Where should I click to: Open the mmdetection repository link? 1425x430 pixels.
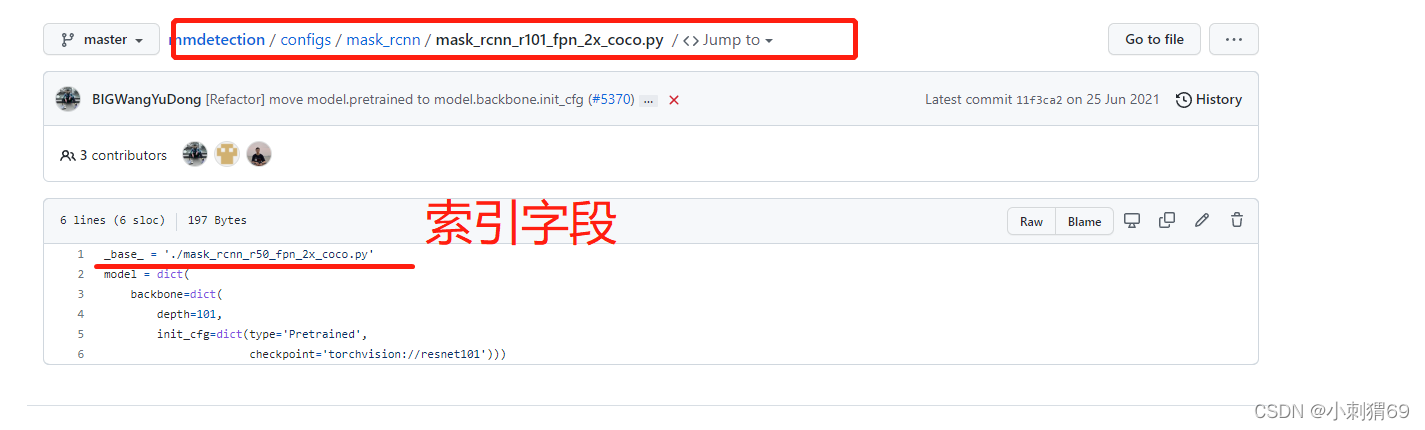coord(218,40)
